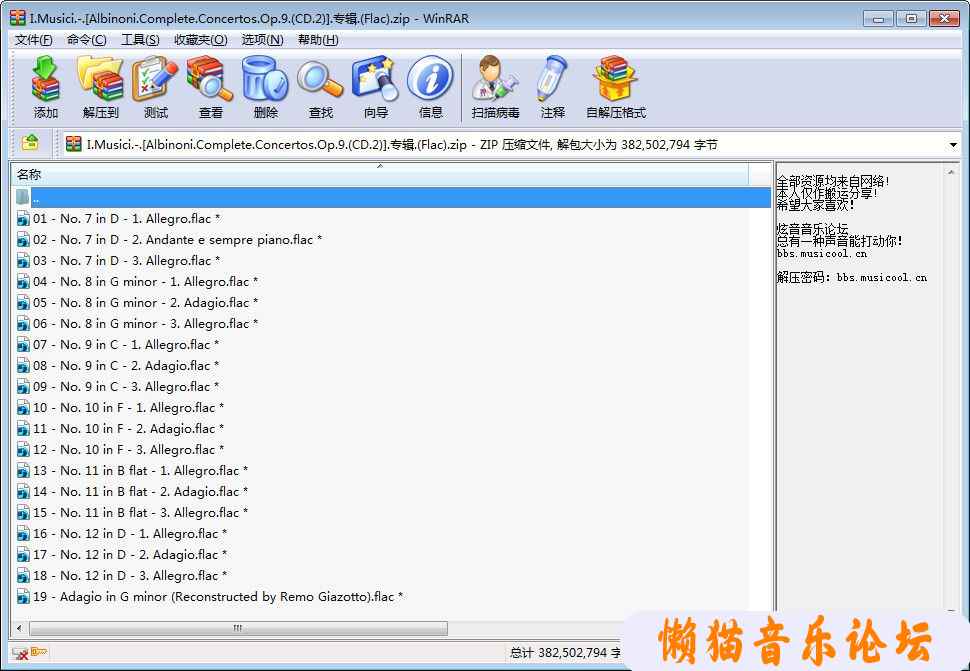Select 06 - No. 8 in G minor - 3. Allegro.flac
This screenshot has height=671, width=970.
click(x=137, y=323)
